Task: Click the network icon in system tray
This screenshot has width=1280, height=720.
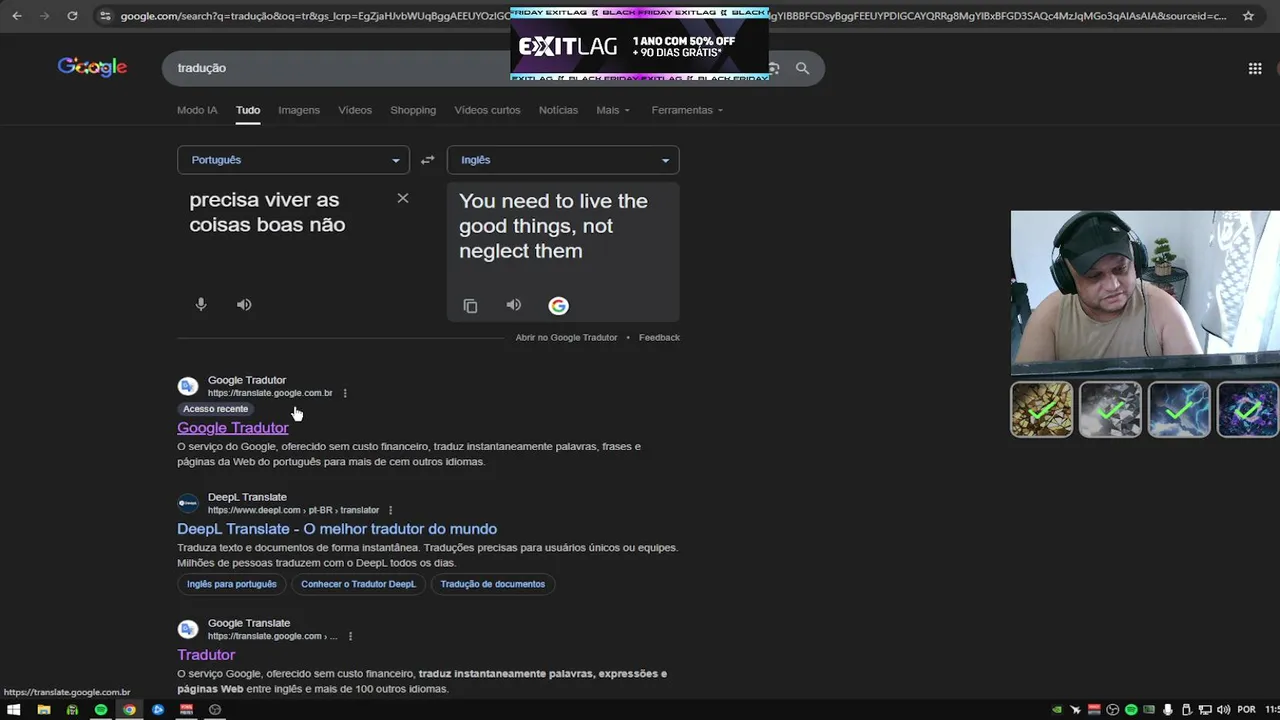Action: (x=1205, y=710)
